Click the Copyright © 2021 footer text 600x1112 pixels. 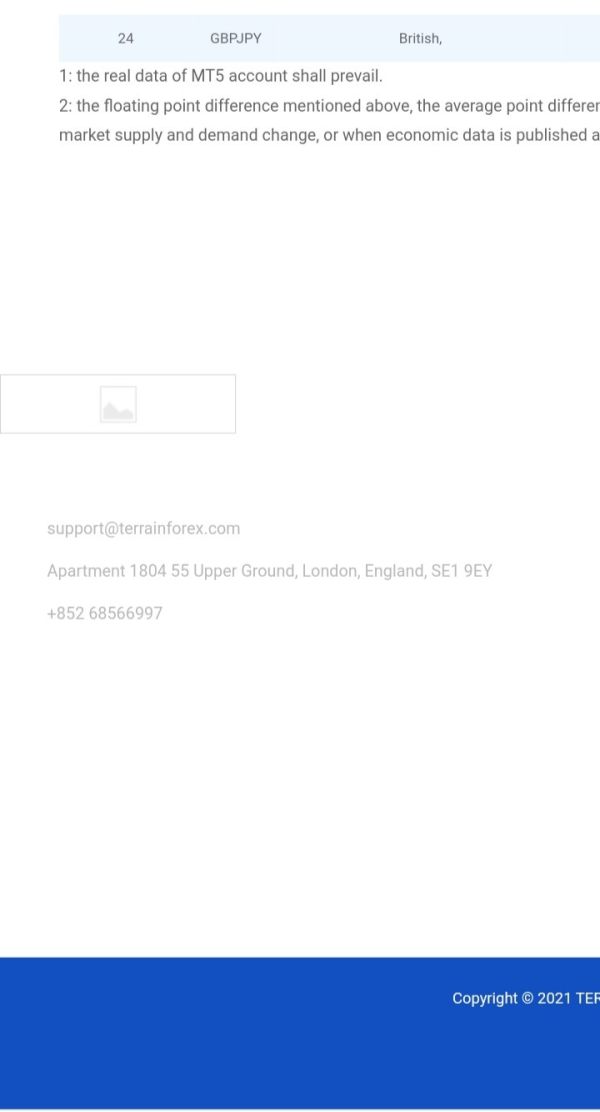[526, 999]
